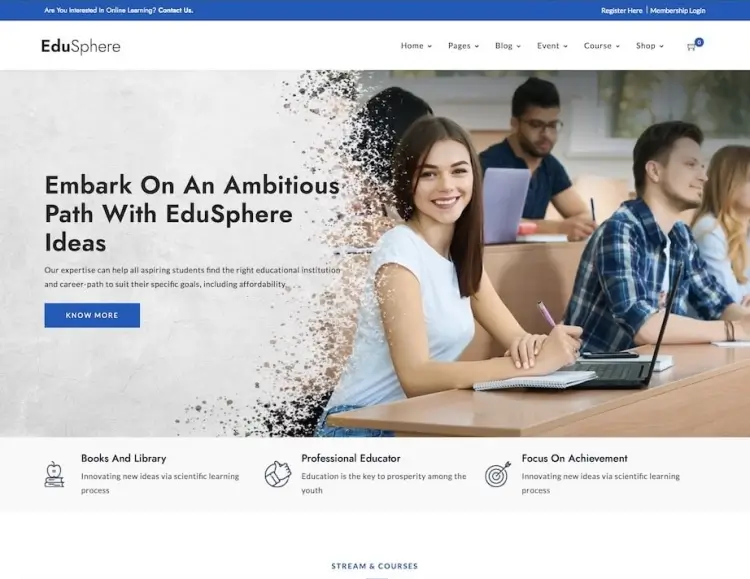
Task: Click the Books And Library apple icon
Action: pyautogui.click(x=54, y=475)
